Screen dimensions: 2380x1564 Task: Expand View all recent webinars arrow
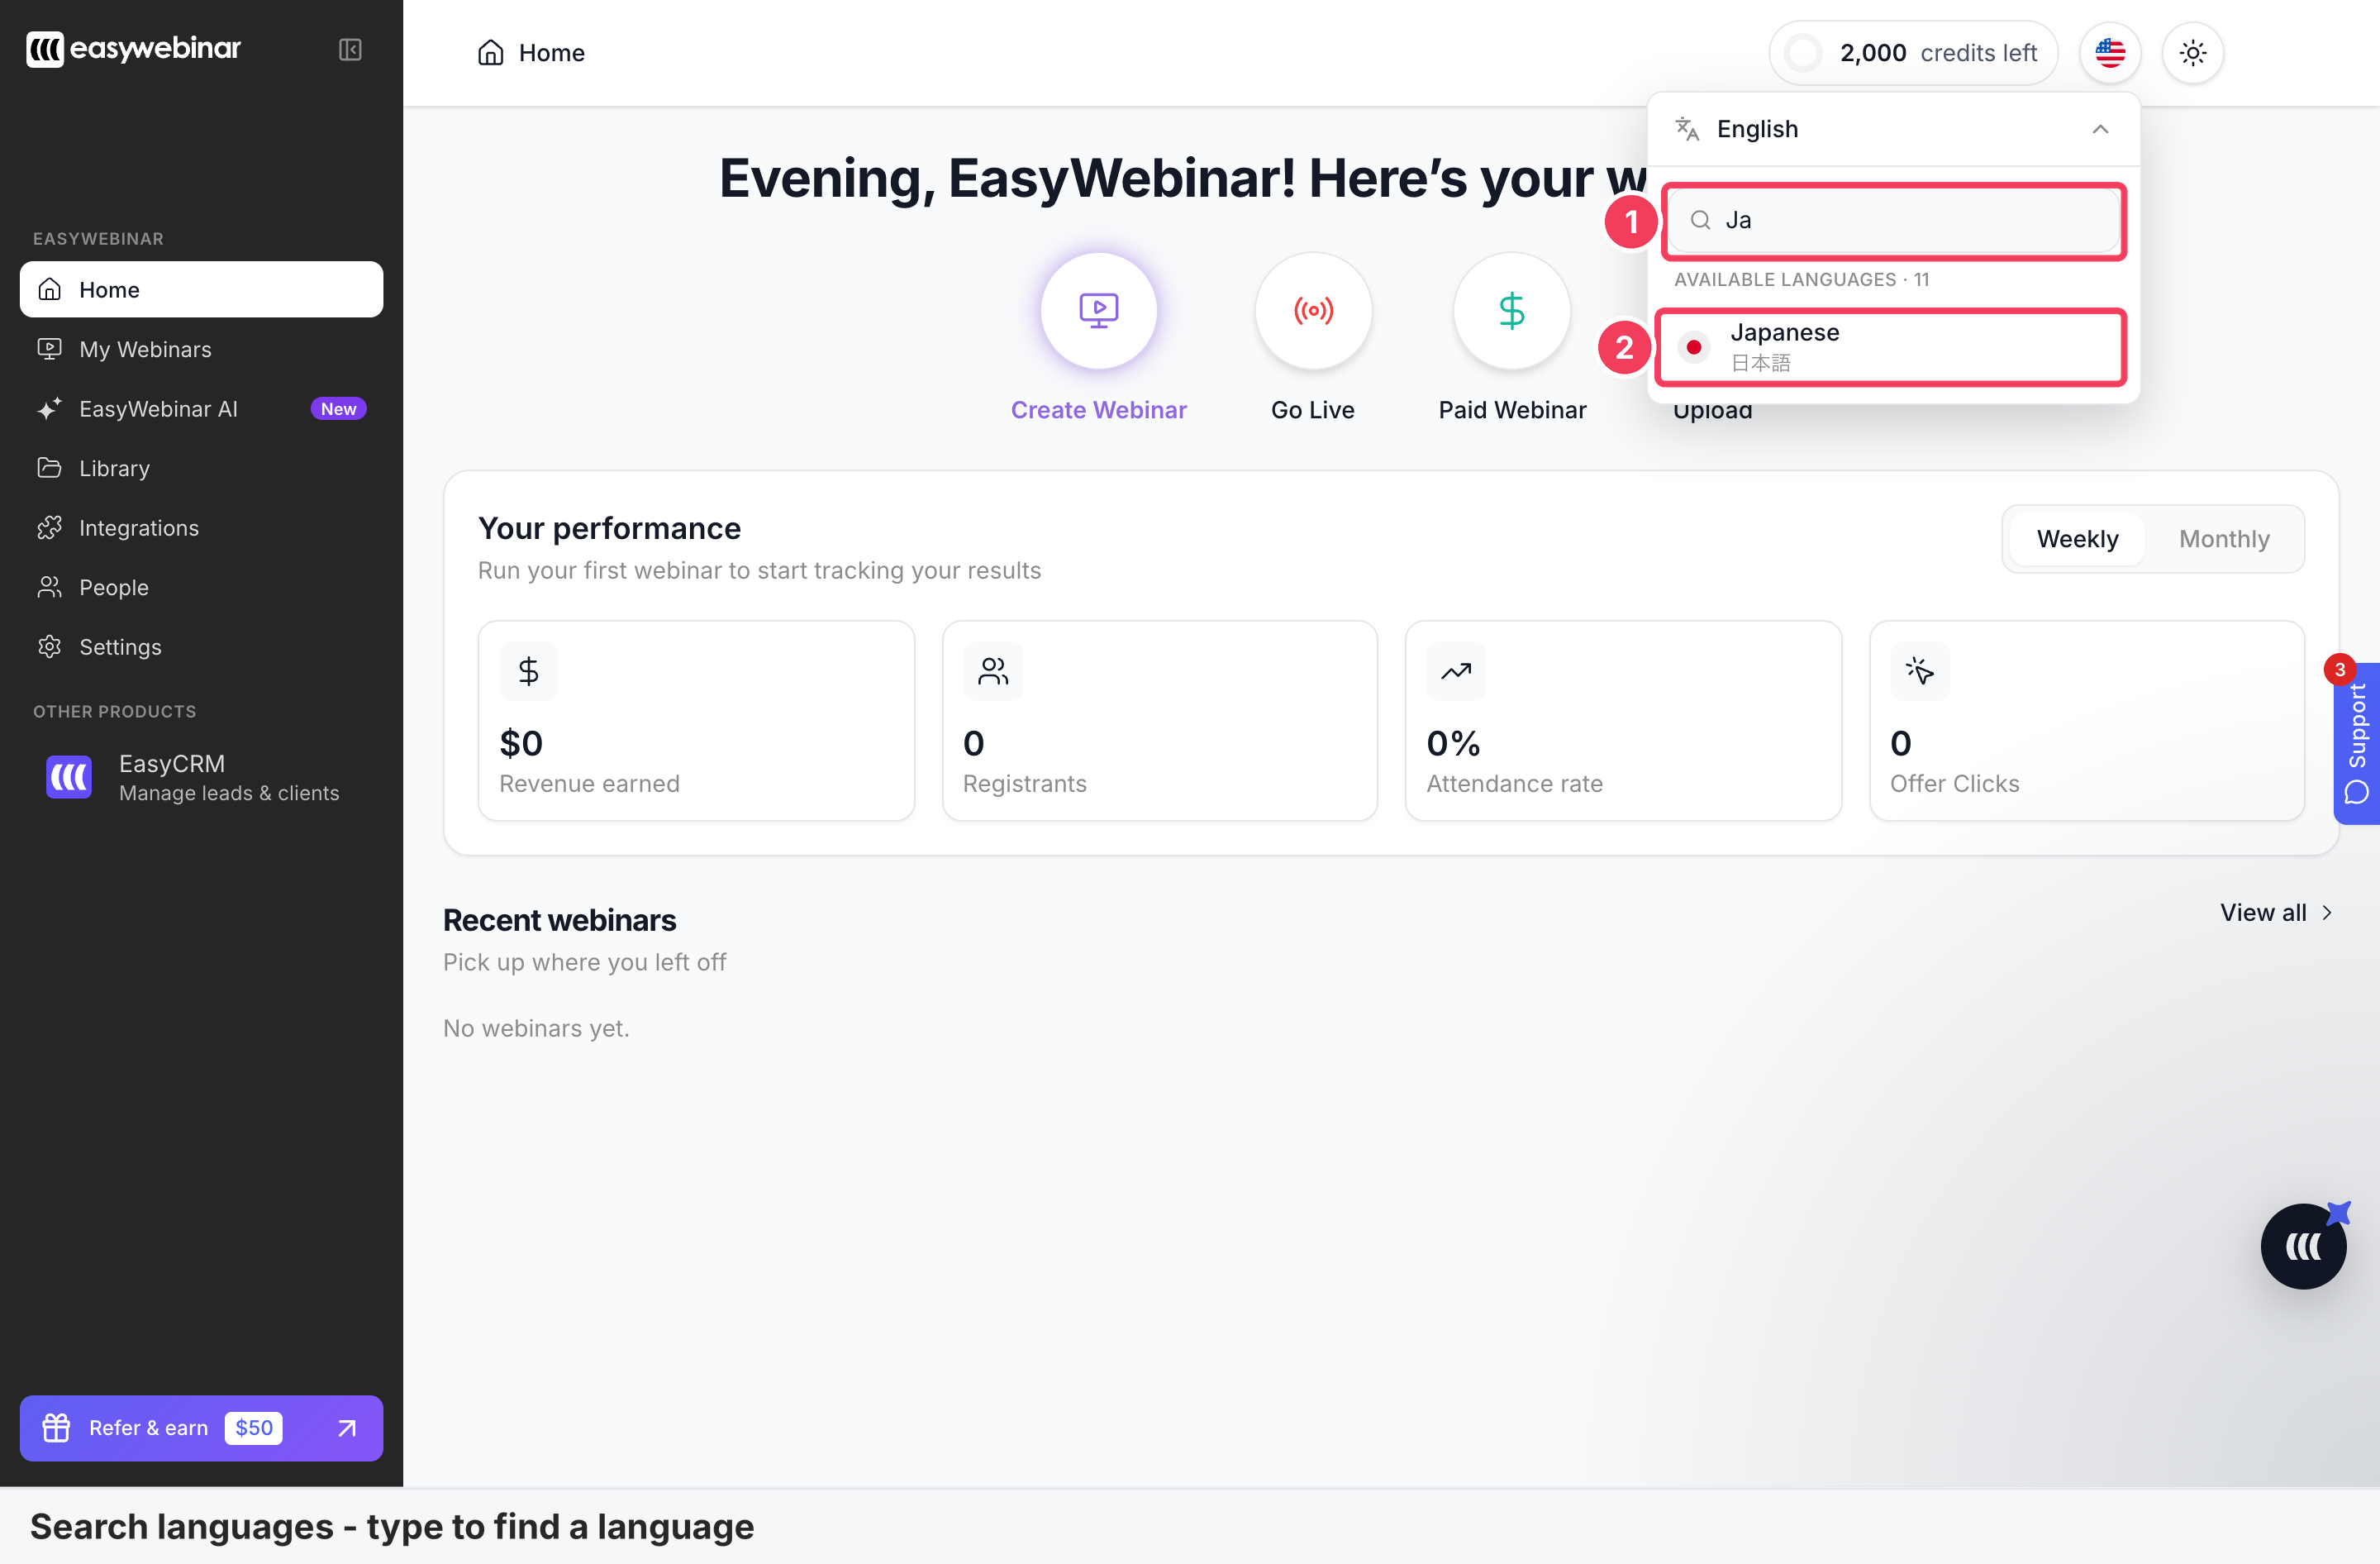click(2327, 912)
